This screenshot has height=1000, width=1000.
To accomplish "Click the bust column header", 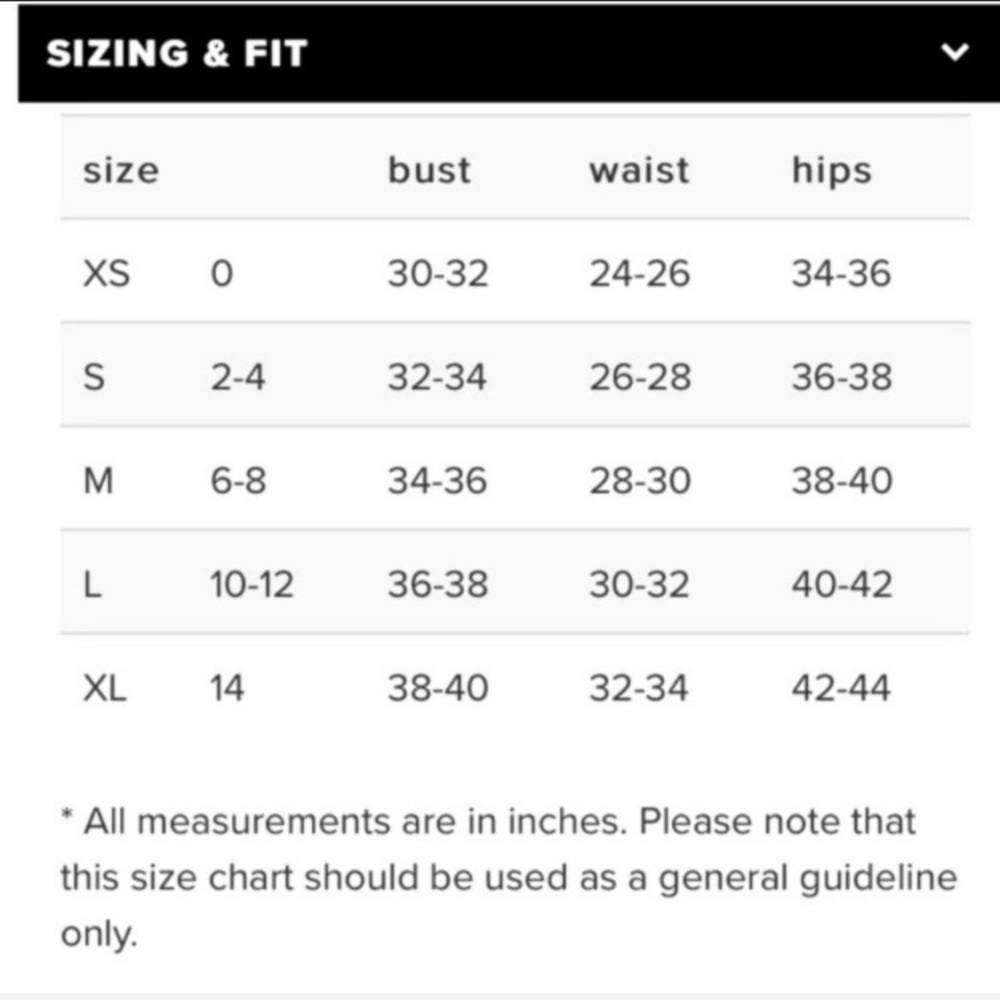I will click(429, 170).
